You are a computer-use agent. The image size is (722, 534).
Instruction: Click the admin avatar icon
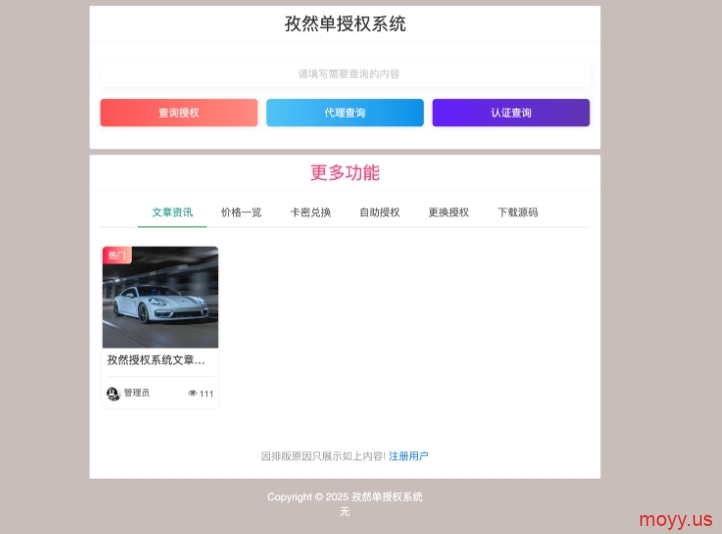[x=113, y=393]
